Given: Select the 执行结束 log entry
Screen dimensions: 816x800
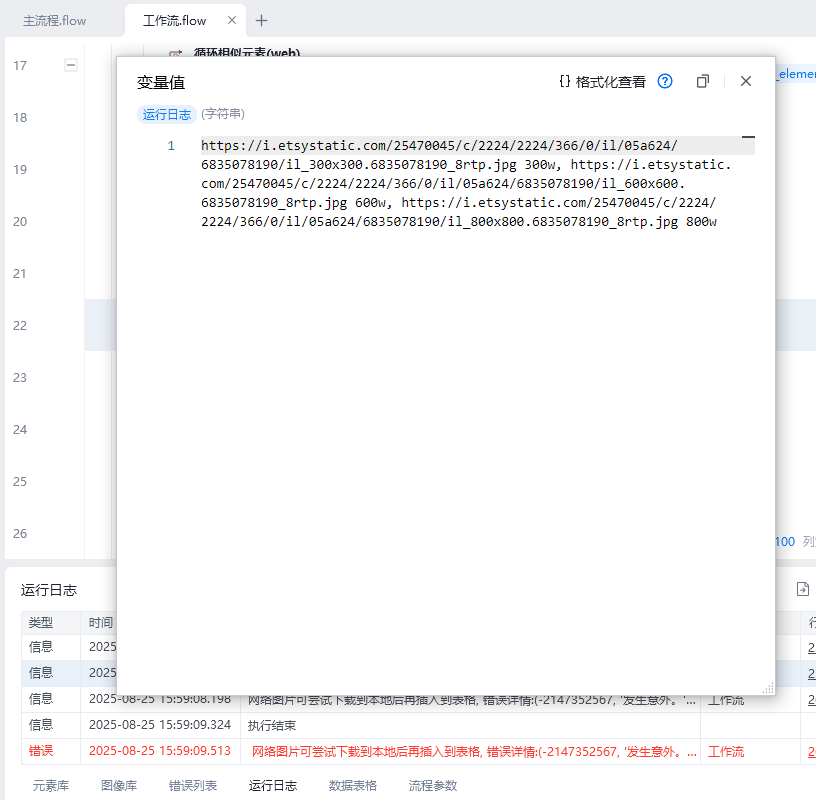Looking at the screenshot, I should (x=272, y=726).
